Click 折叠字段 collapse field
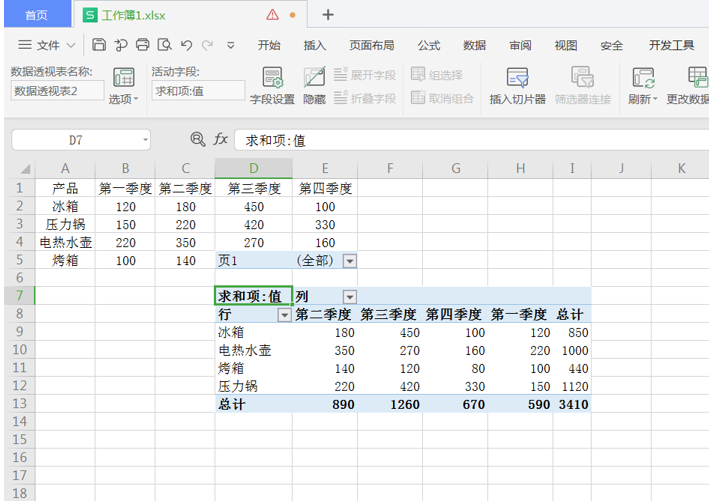Screen dimensions: 709x501 pos(365,98)
